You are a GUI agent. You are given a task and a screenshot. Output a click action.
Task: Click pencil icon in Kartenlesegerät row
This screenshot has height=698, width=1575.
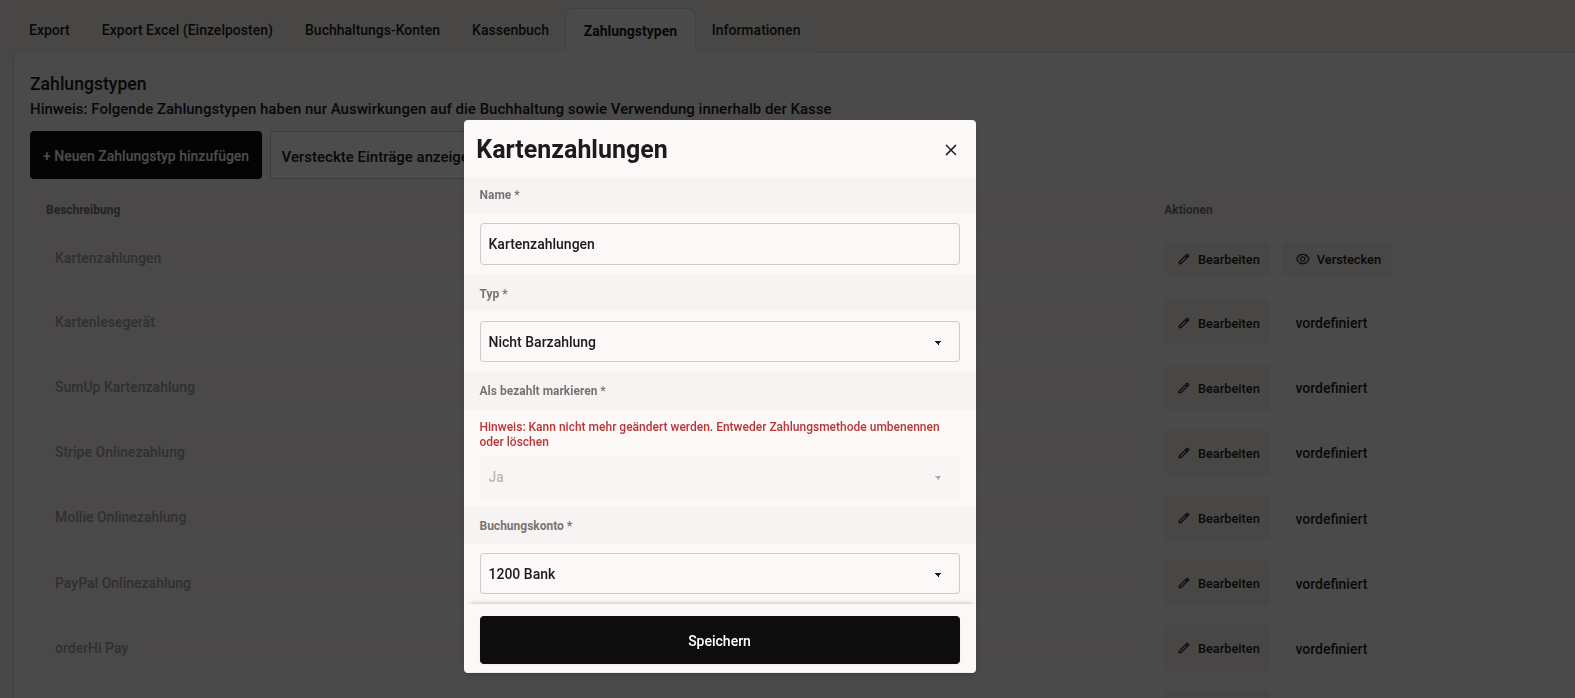[1184, 324]
